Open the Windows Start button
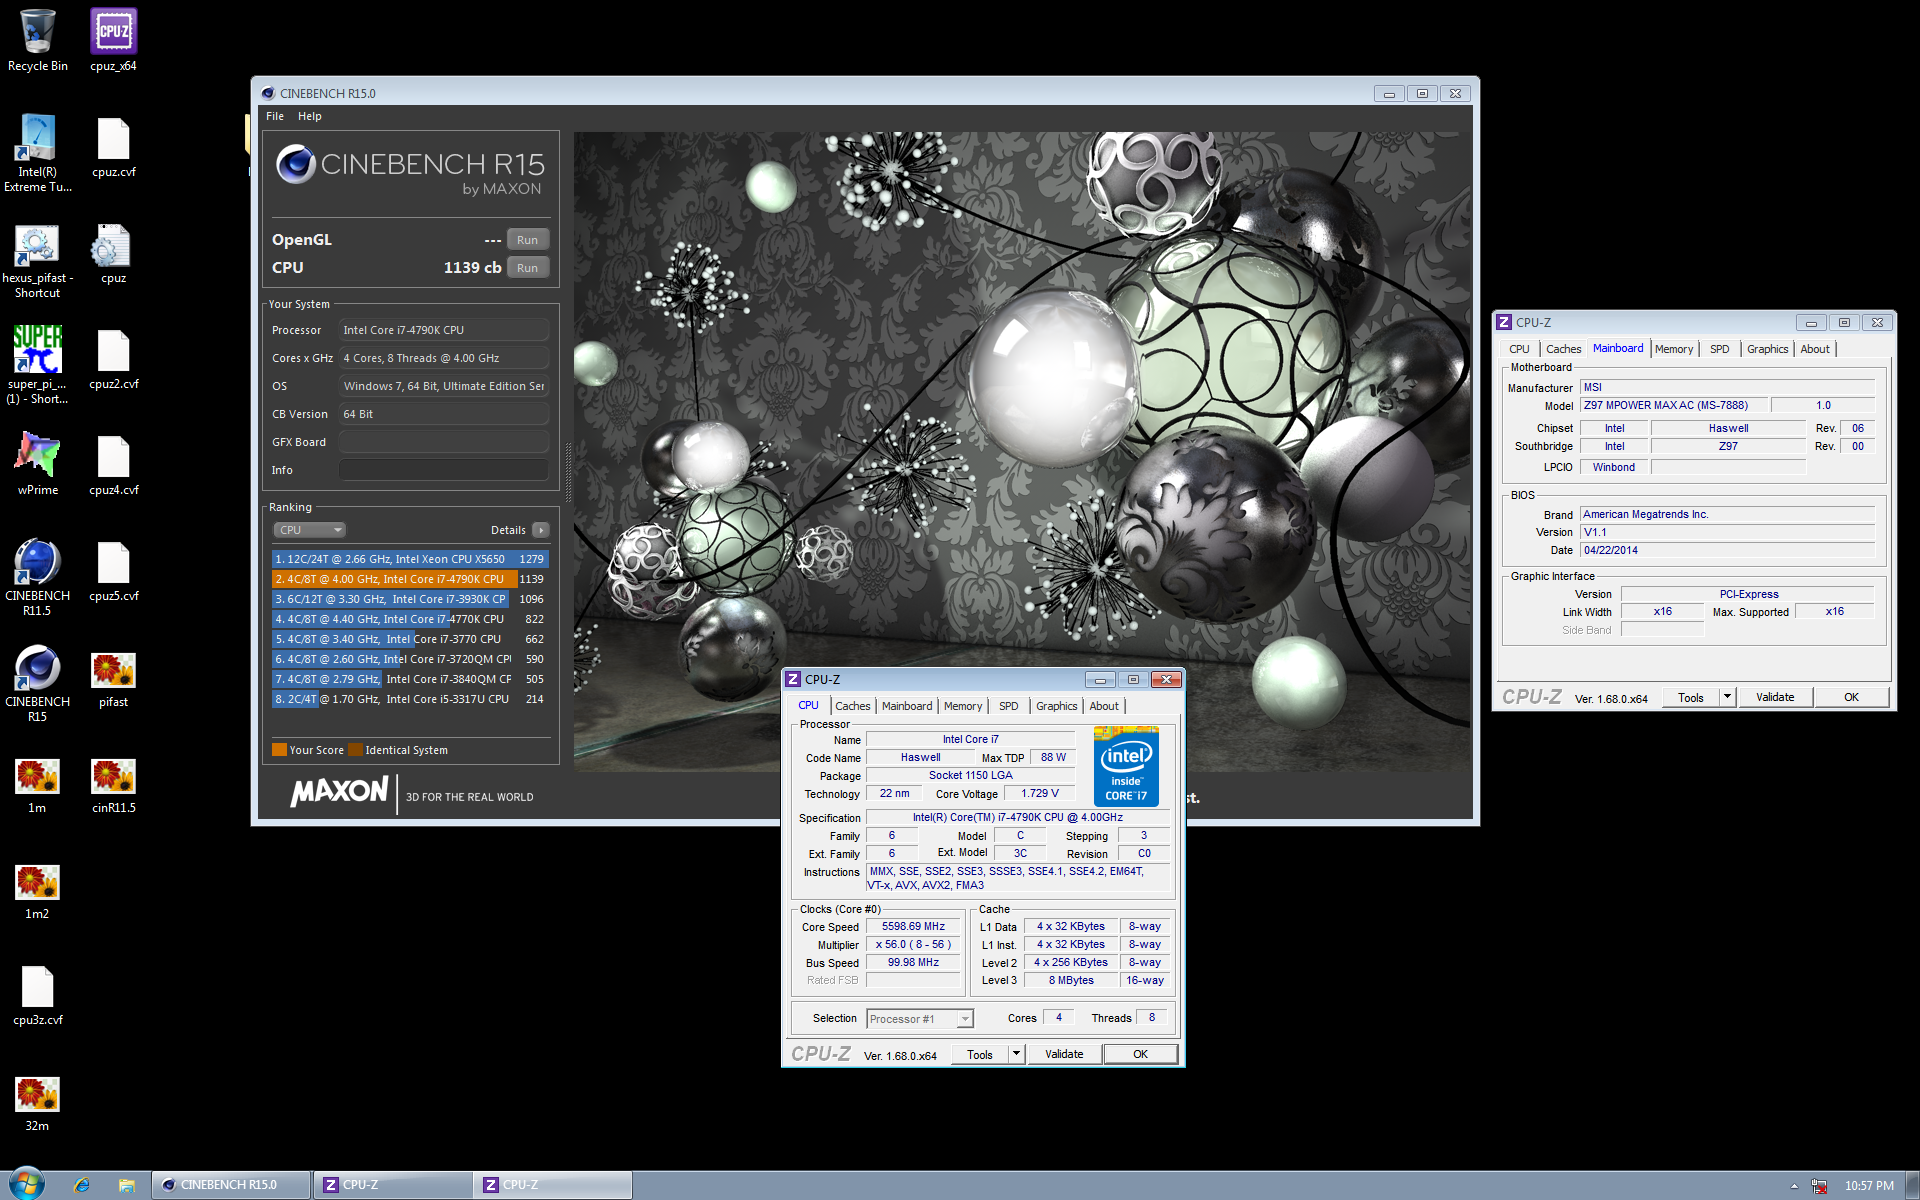Screen dimensions: 1920x1200 coord(26,1185)
